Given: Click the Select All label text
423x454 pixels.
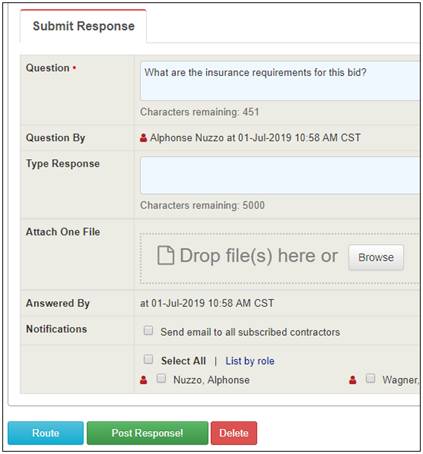Looking at the screenshot, I should coord(183,361).
